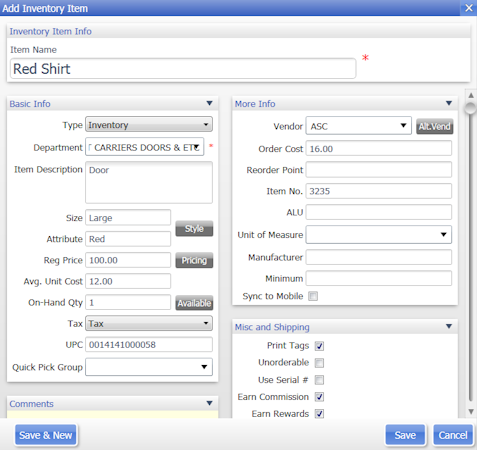The height and width of the screenshot is (450, 477).
Task: Collapse the More Info panel arrow
Action: [449, 103]
